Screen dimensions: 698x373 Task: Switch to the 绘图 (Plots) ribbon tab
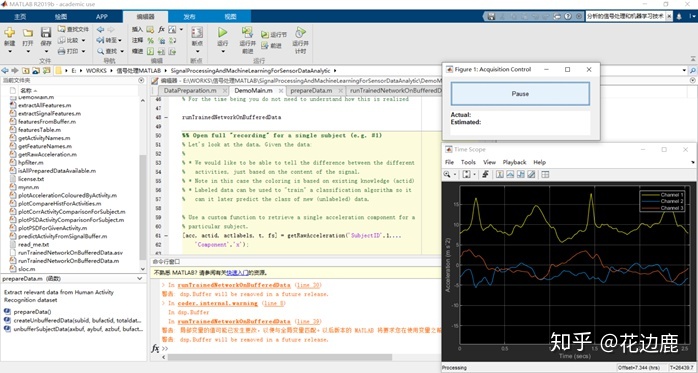[x=61, y=16]
